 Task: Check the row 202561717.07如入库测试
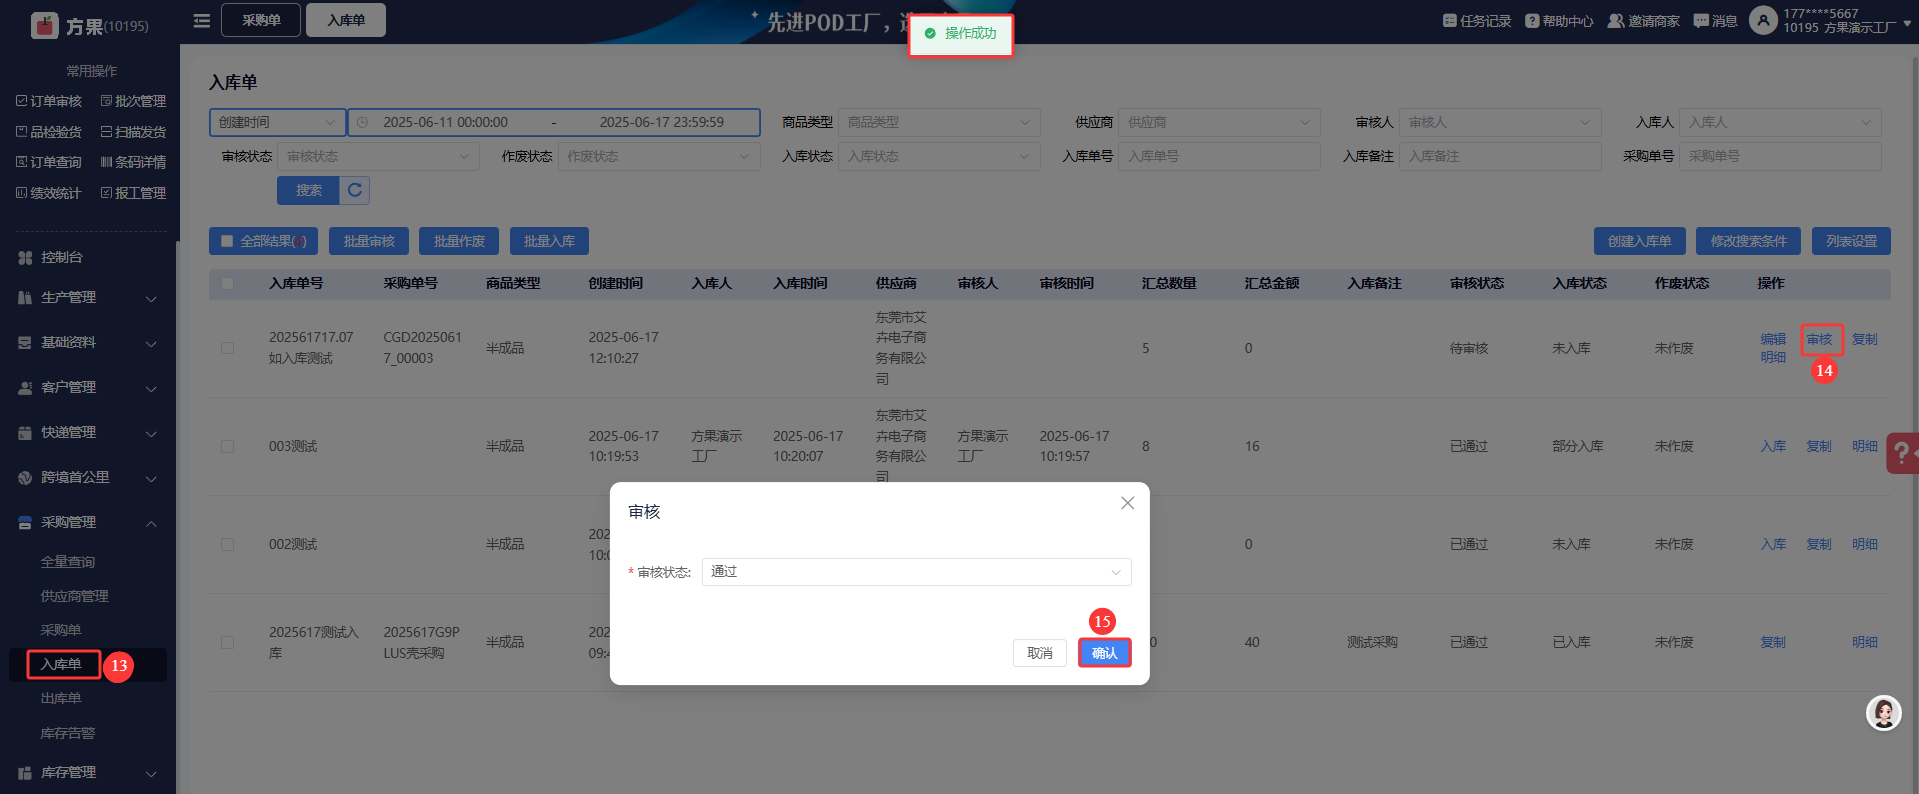point(227,348)
